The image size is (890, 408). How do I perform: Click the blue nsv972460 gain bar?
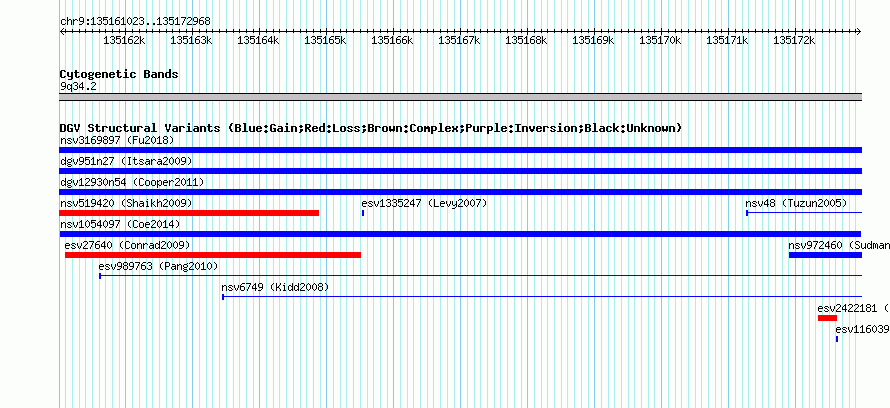click(x=825, y=255)
